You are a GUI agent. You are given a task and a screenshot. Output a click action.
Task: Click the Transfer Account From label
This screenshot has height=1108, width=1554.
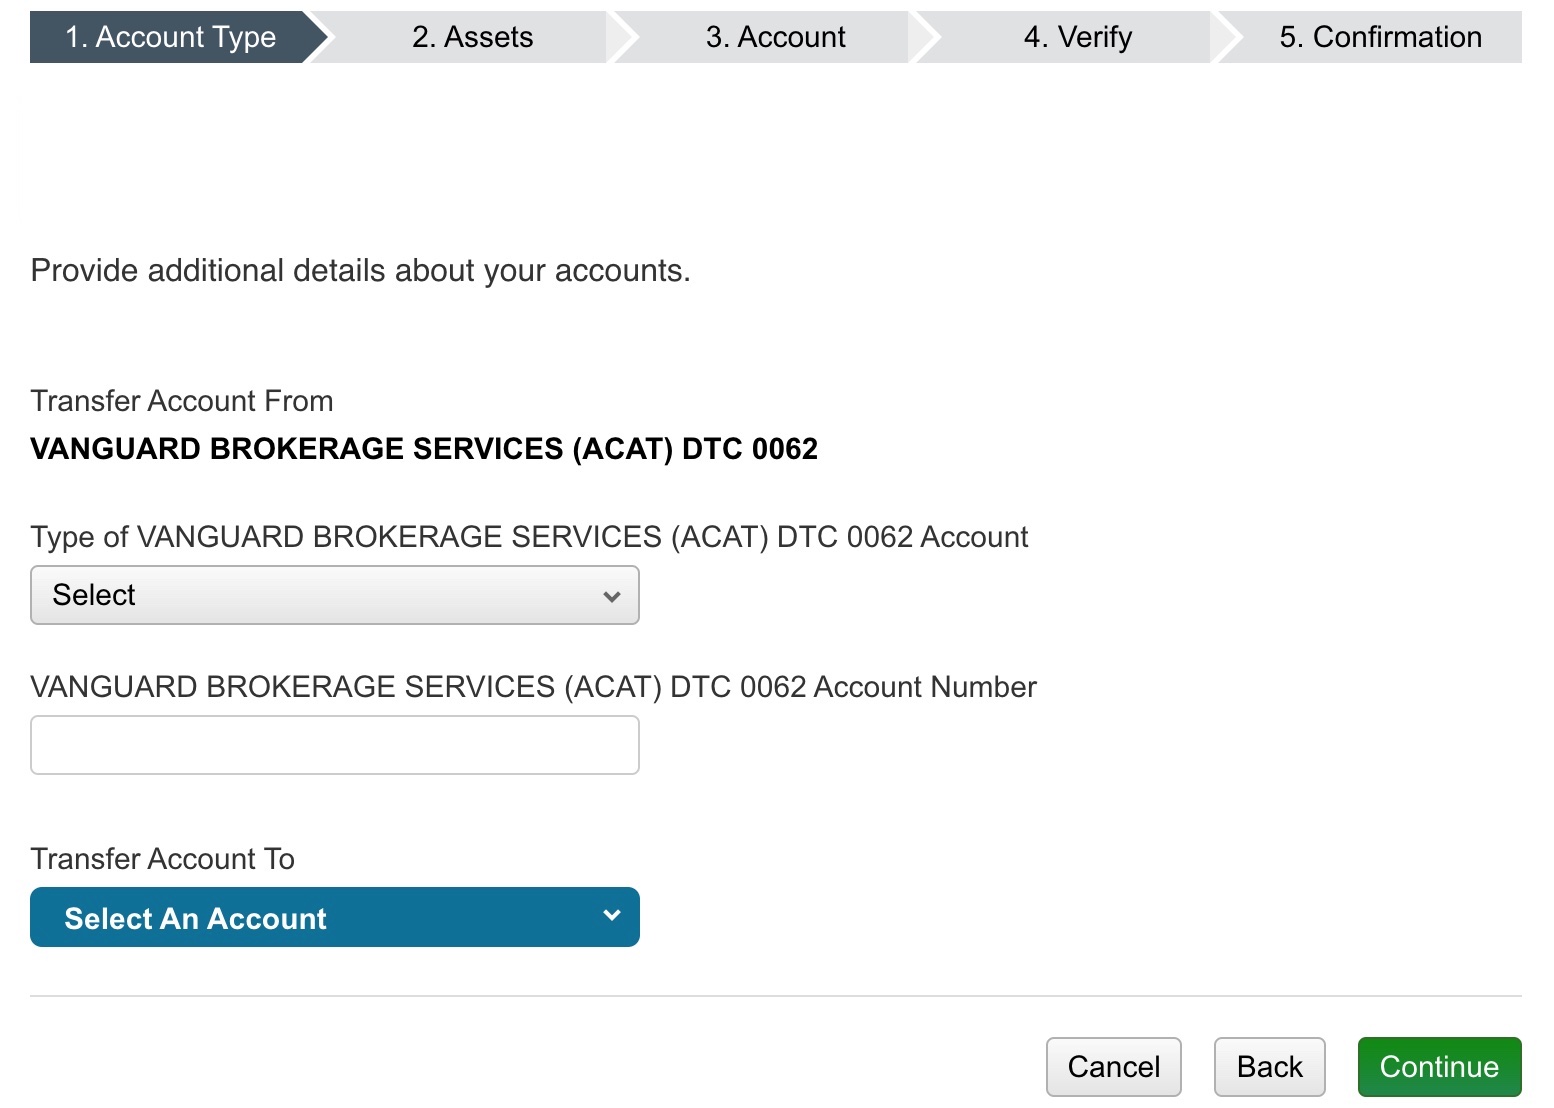click(x=182, y=401)
